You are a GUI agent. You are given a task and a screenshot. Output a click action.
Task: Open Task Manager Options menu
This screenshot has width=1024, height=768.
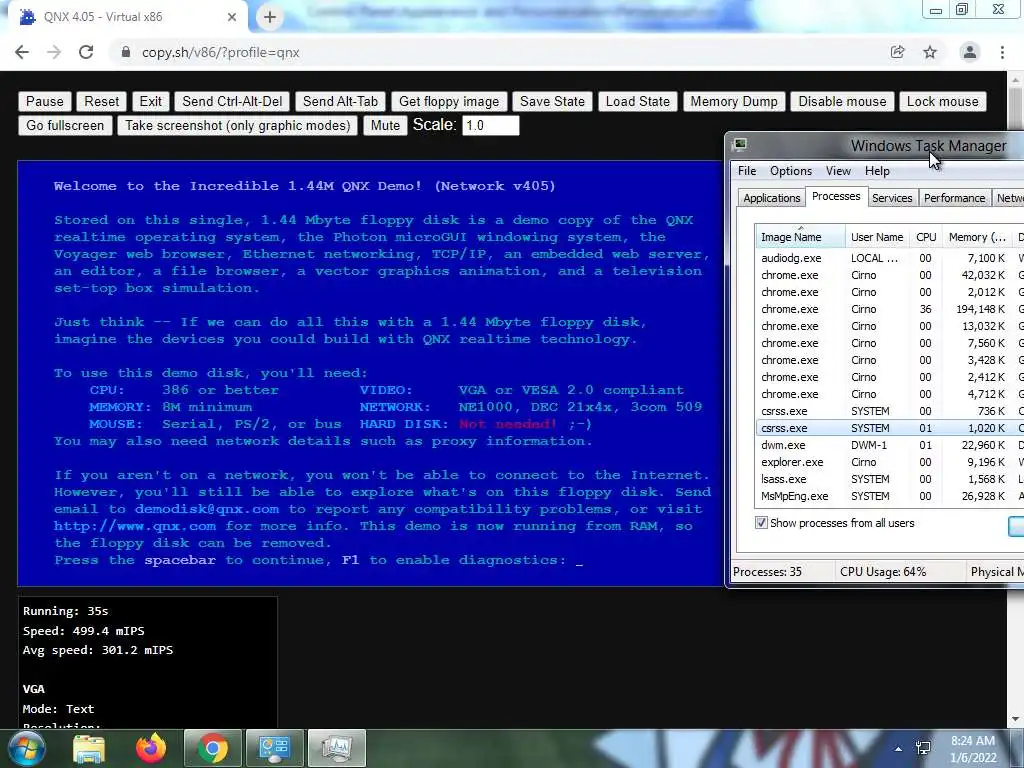point(791,171)
